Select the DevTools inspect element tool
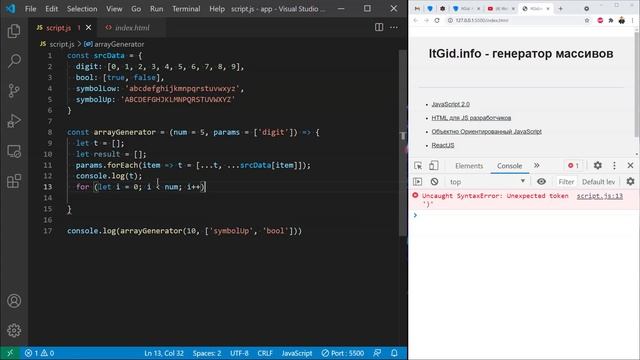Image resolution: width=640 pixels, height=360 pixels. 418,165
